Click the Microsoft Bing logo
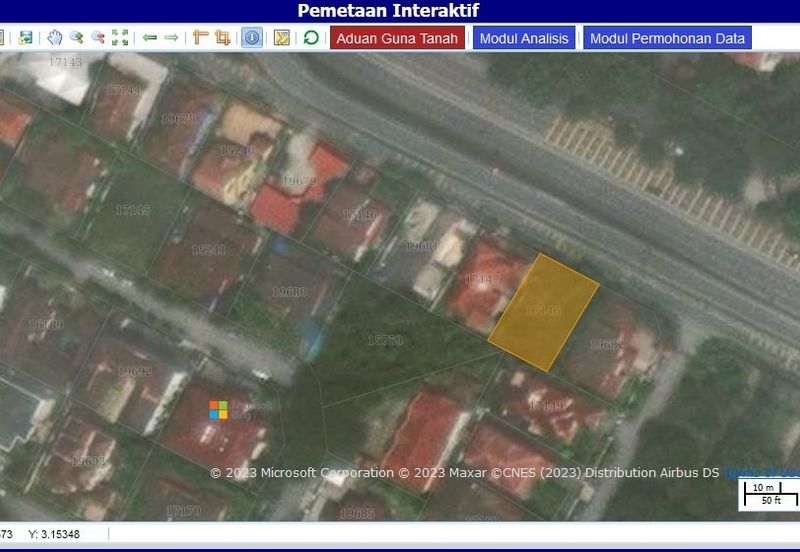This screenshot has height=552, width=800. point(219,410)
